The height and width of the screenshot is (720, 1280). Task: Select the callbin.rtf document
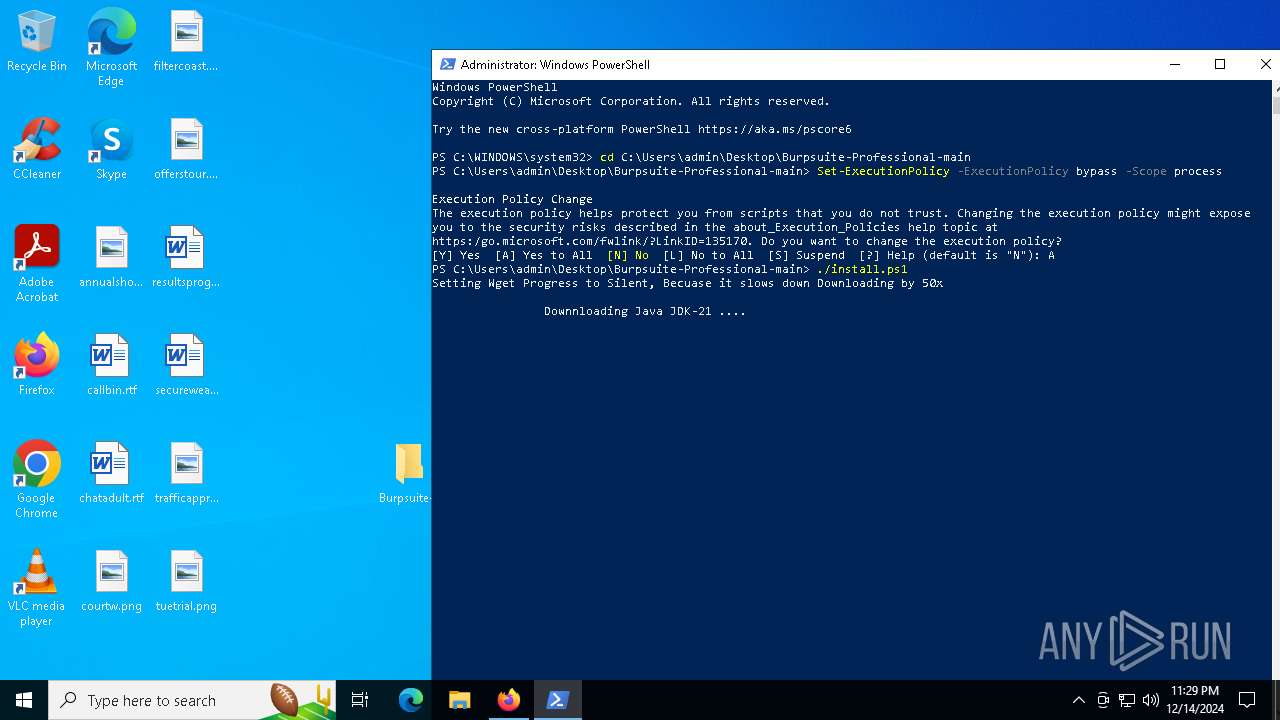(111, 366)
